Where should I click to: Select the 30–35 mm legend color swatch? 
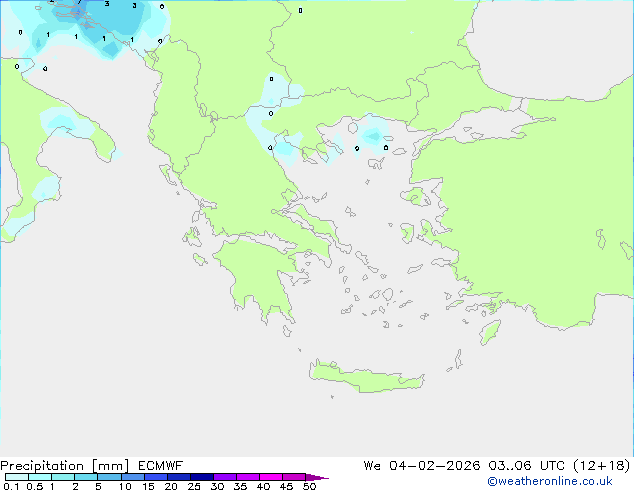pos(224,477)
